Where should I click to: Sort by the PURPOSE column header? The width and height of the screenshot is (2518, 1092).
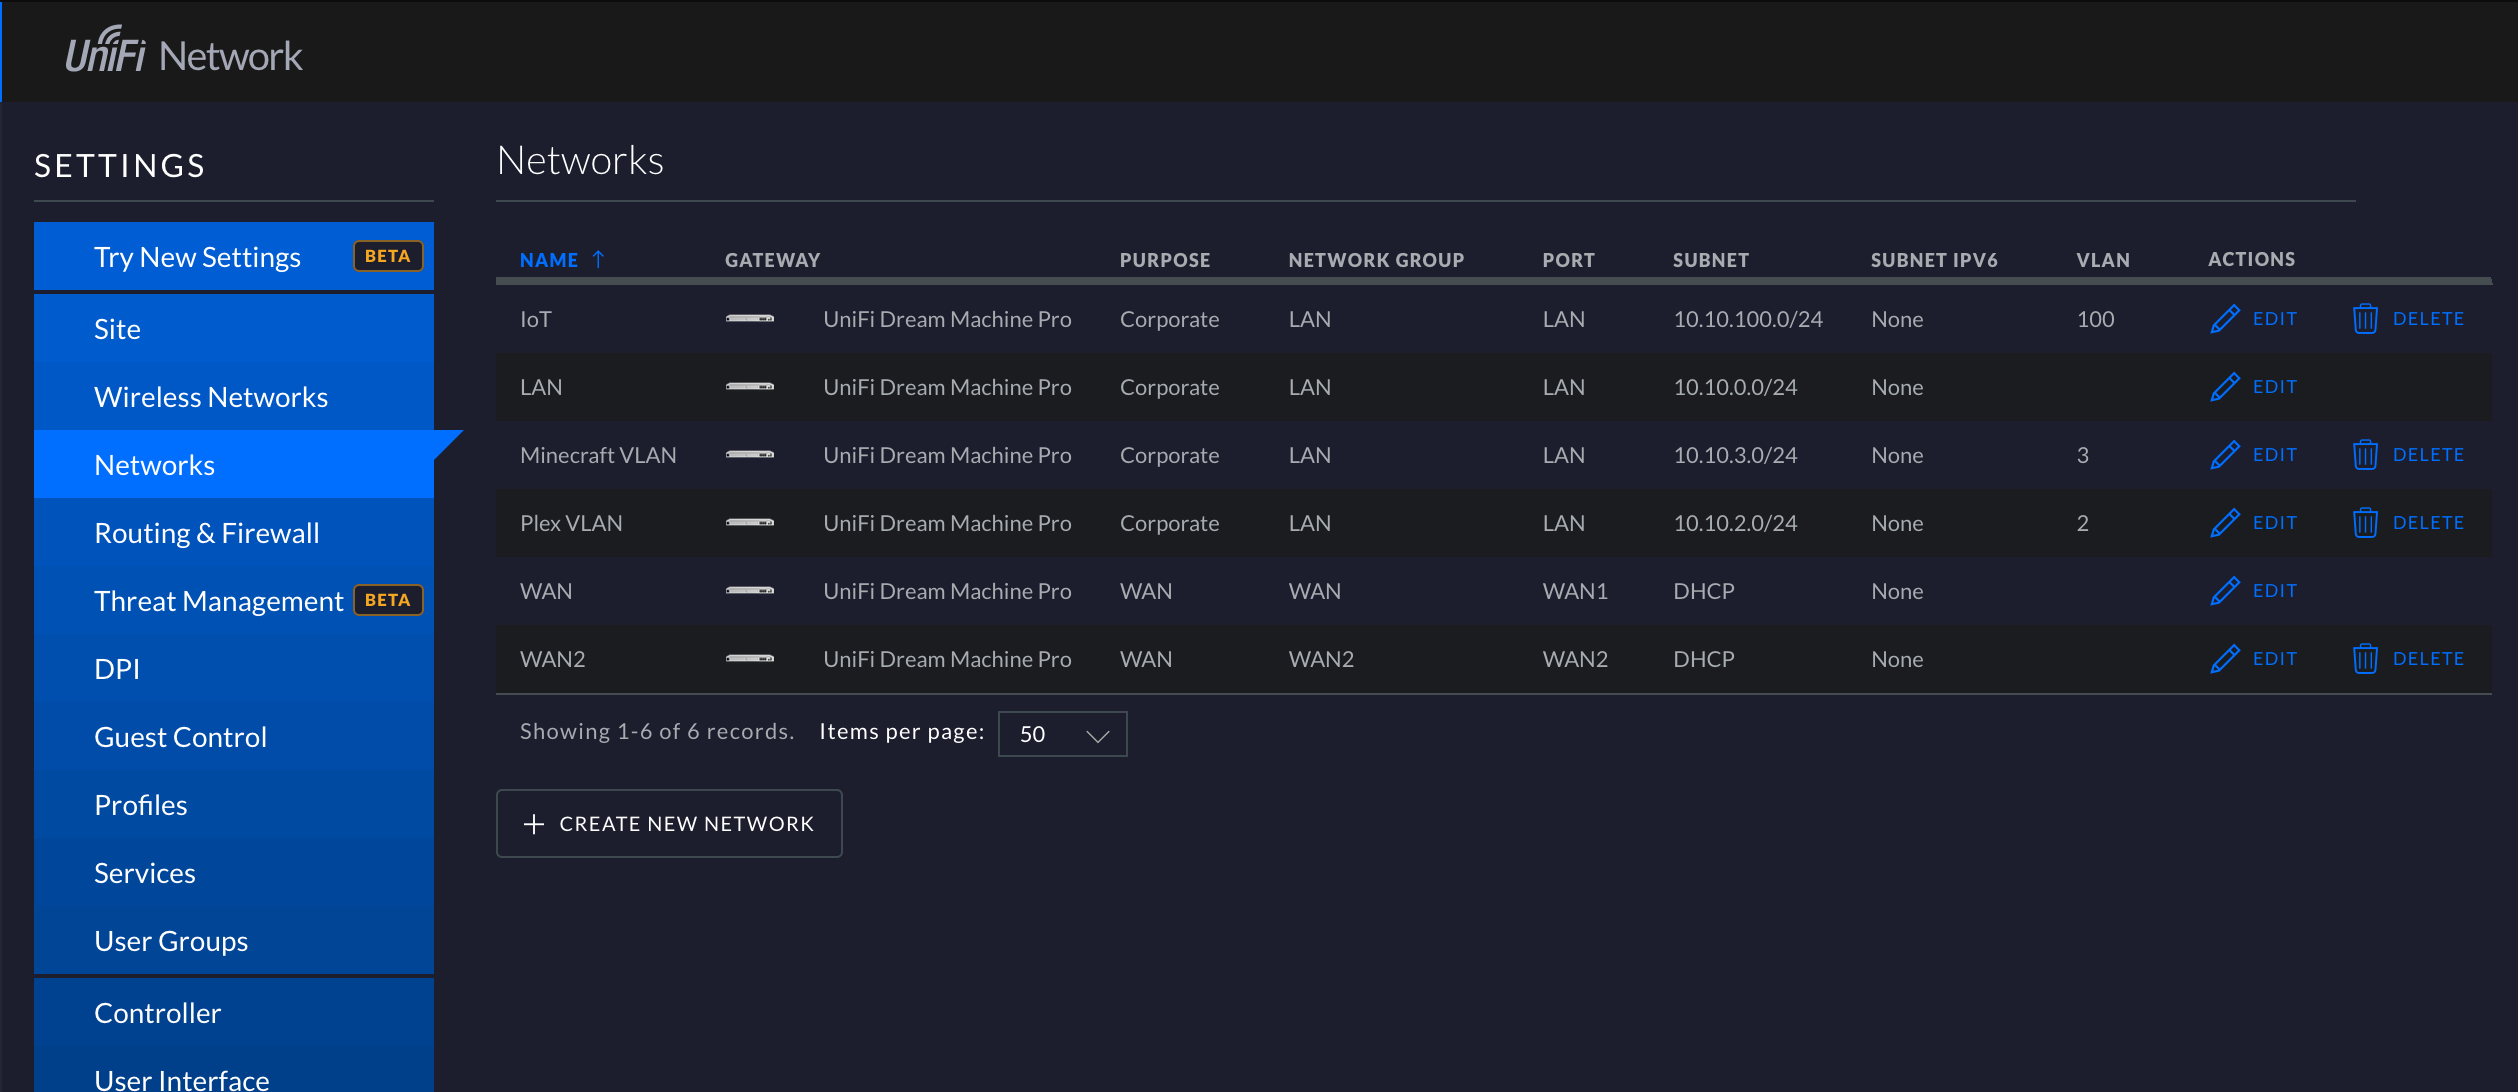point(1165,260)
